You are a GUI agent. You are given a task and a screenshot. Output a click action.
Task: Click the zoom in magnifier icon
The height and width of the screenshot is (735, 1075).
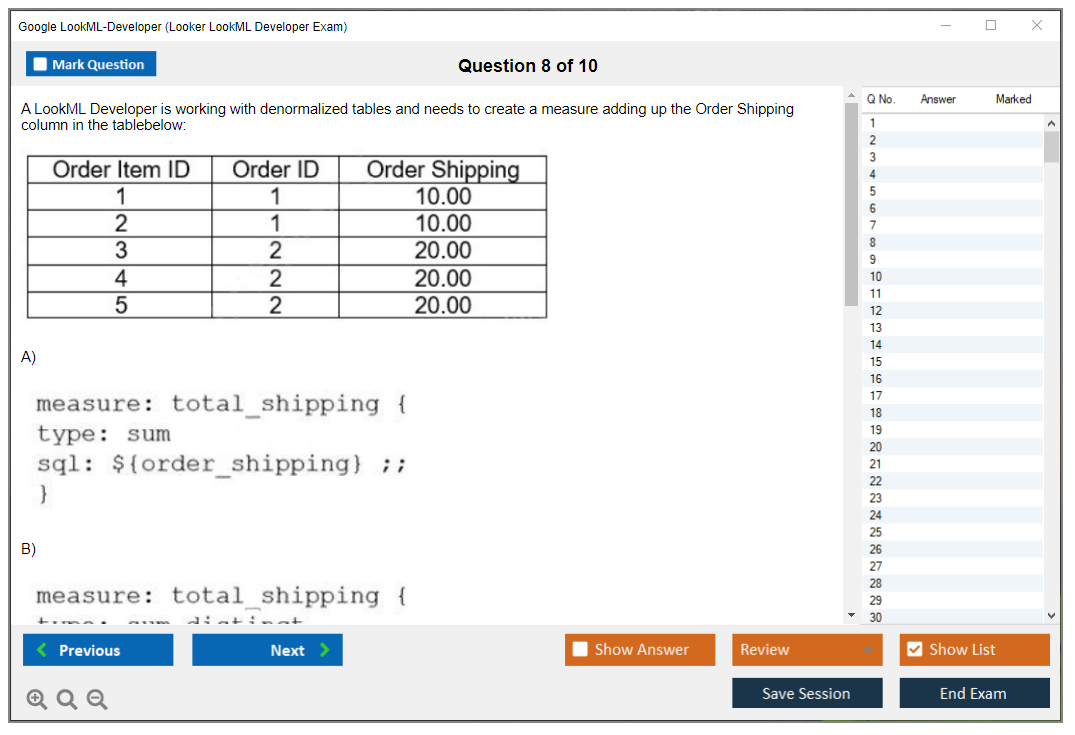(x=37, y=700)
